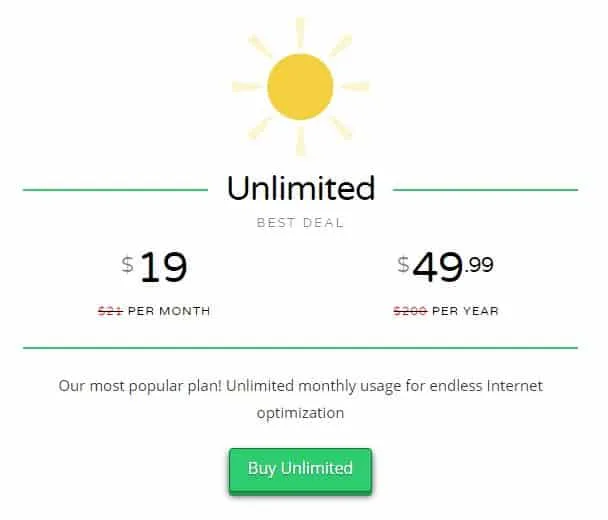Select the Unlimited plan heading
The image size is (608, 520).
tap(301, 188)
